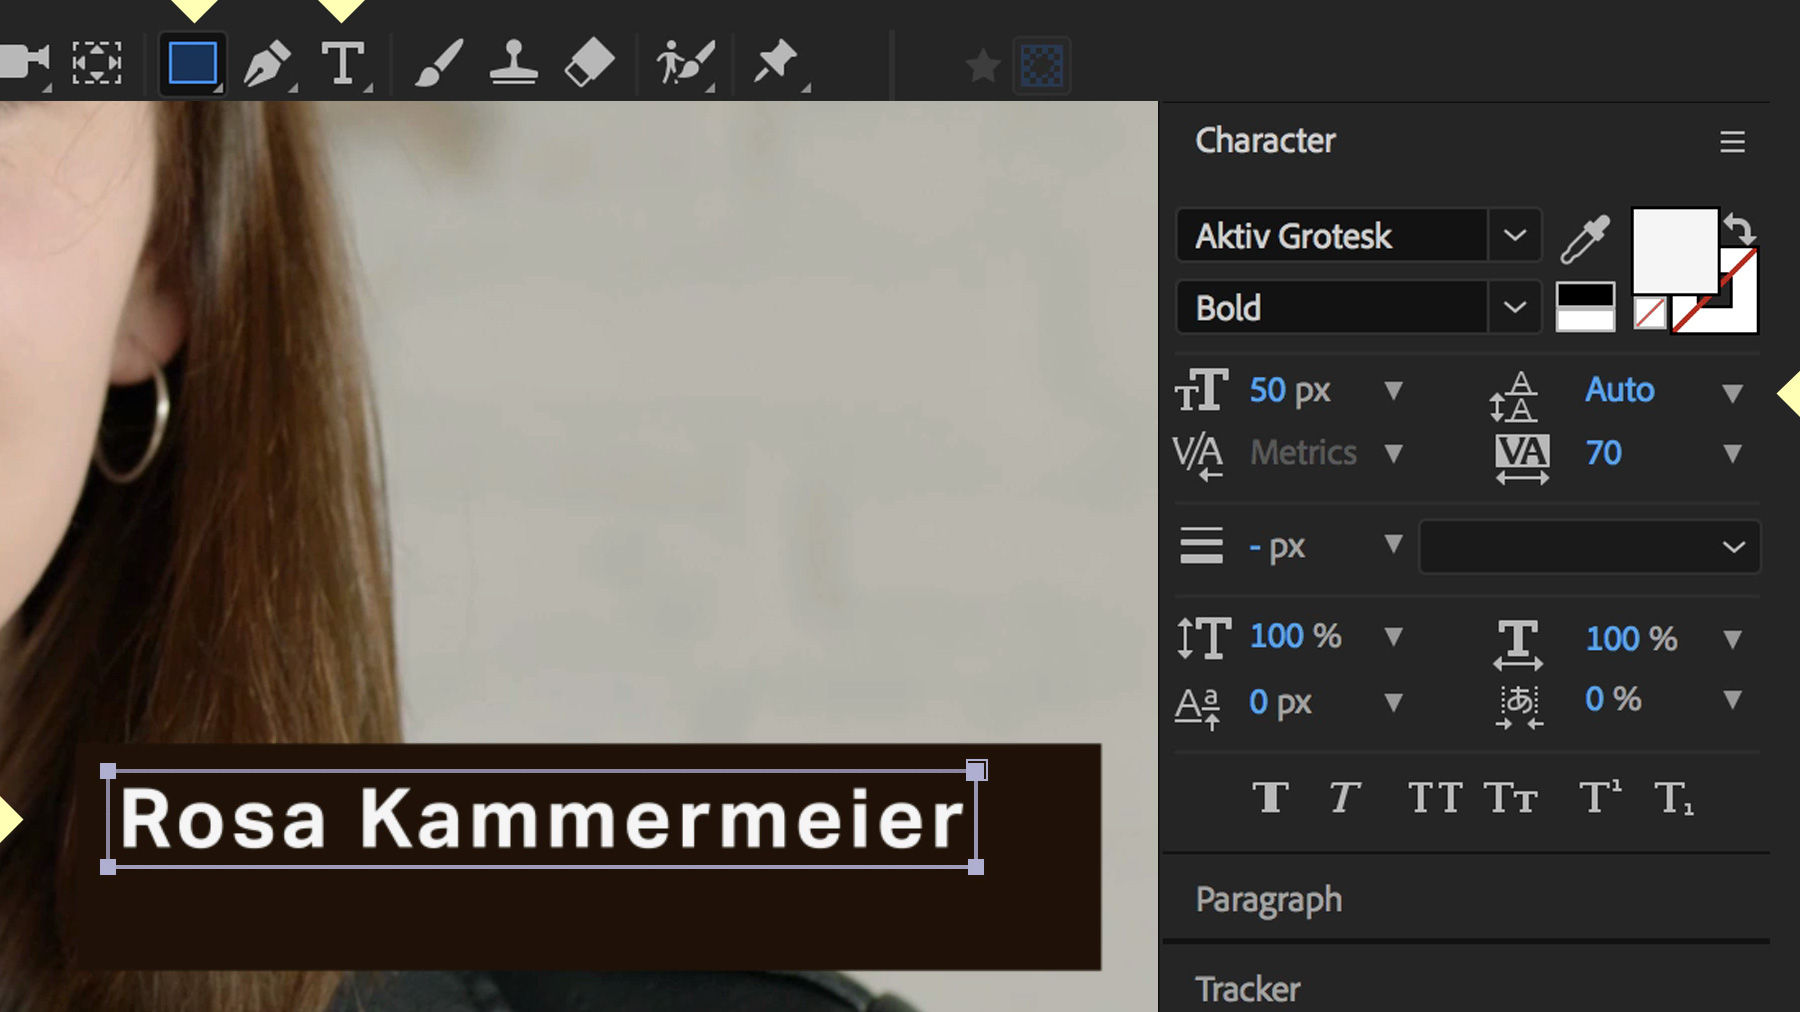Expand the Paragraph panel
Screen dimensions: 1800x1012
(x=1267, y=899)
